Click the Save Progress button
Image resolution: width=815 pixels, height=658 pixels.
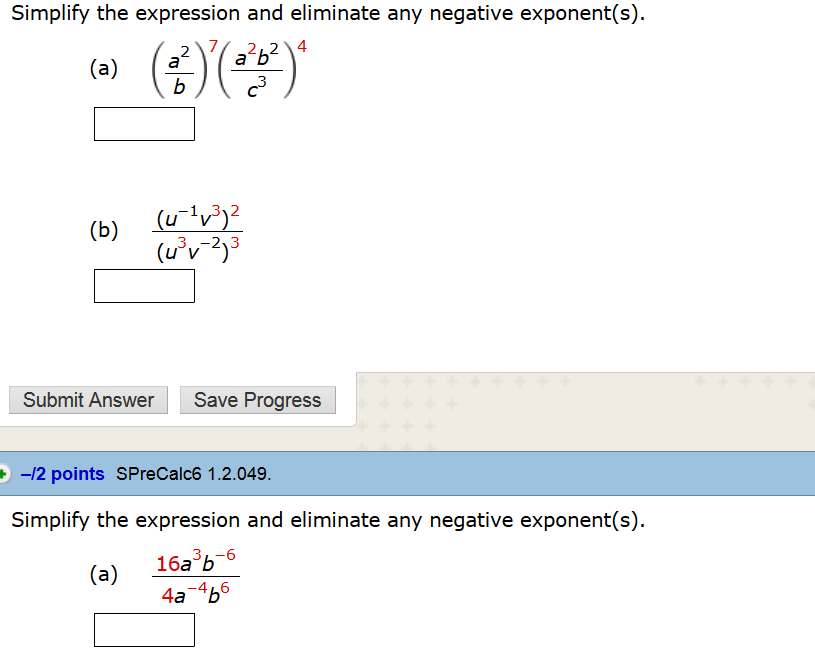click(257, 400)
